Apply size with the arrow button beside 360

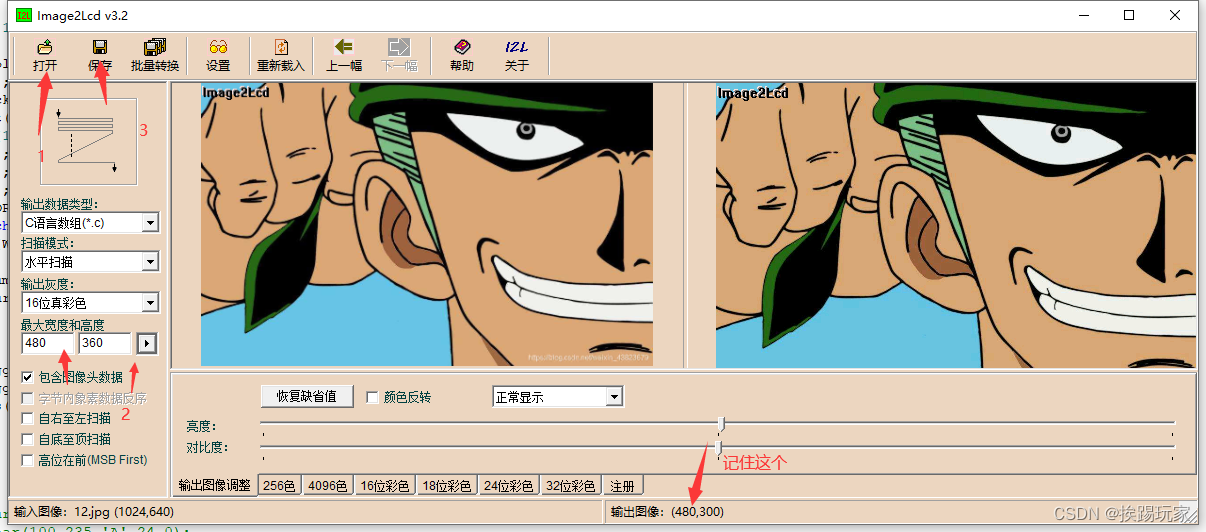[147, 343]
